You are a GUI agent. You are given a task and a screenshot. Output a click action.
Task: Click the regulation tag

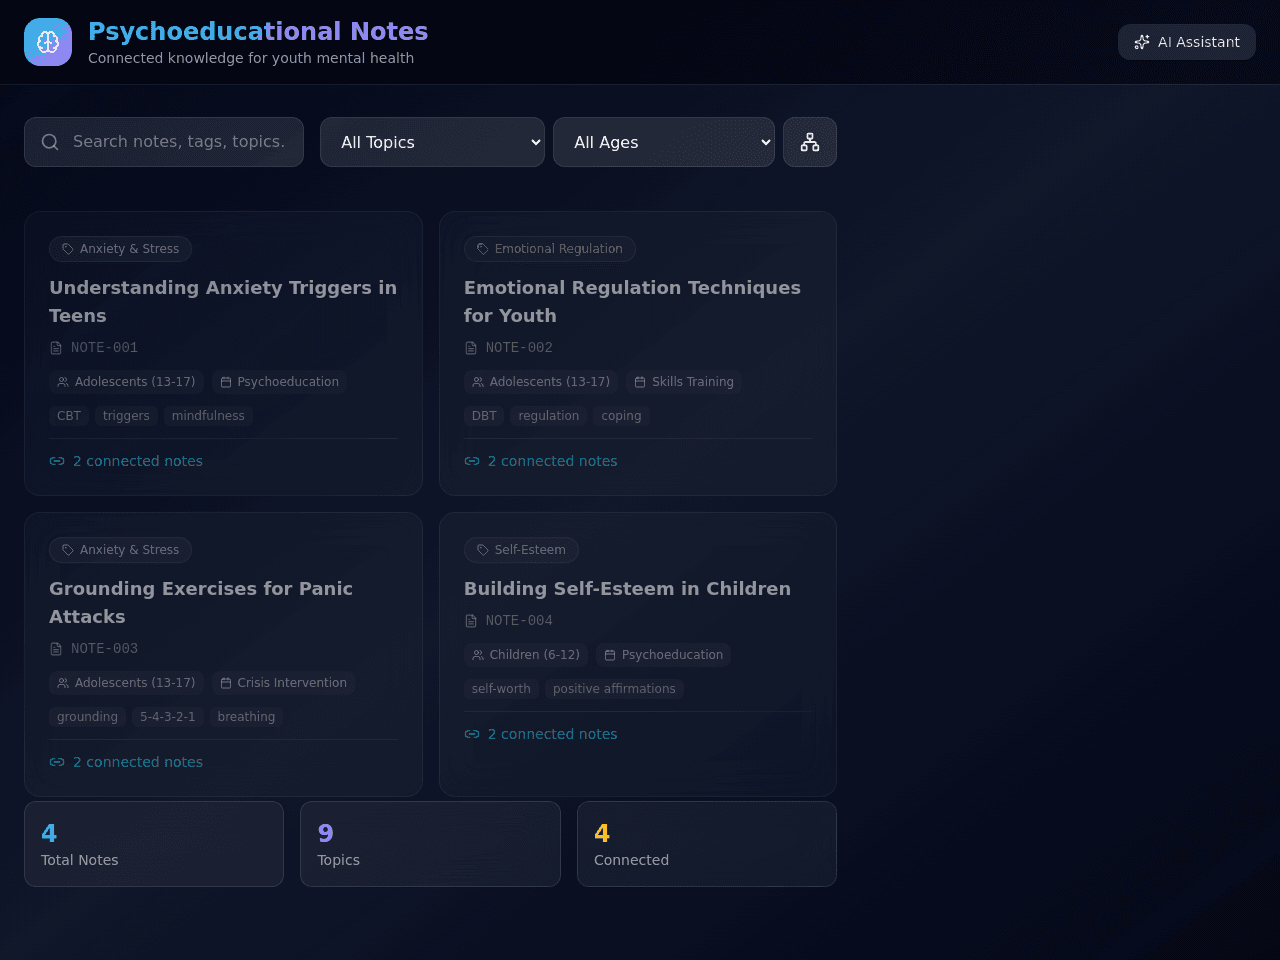click(x=549, y=416)
